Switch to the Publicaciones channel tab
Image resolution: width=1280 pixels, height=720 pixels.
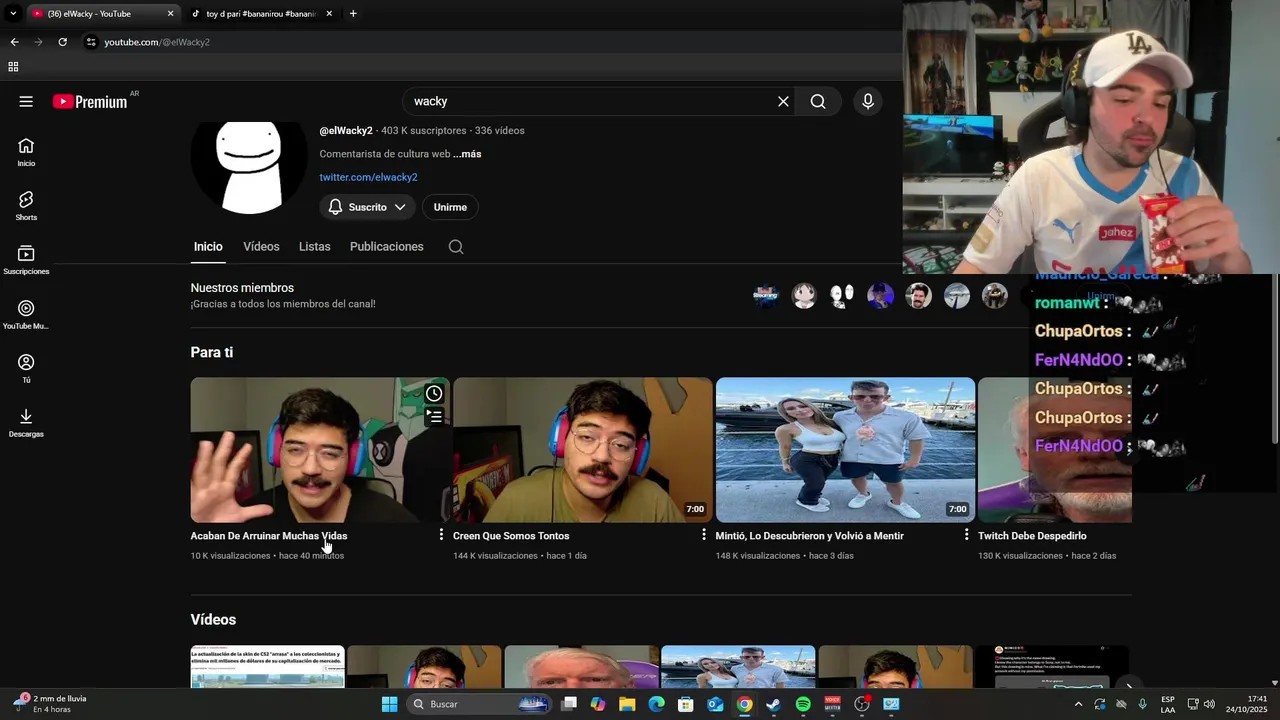387,247
